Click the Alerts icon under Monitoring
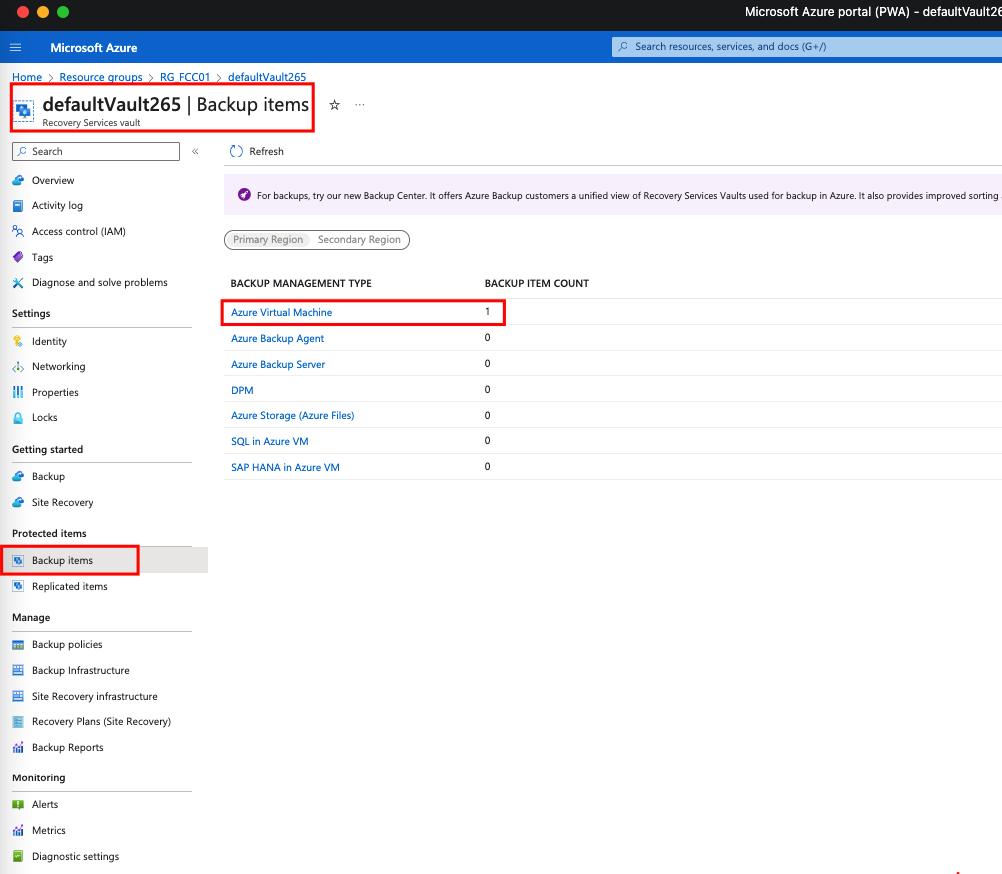This screenshot has width=1002, height=874. (x=18, y=805)
